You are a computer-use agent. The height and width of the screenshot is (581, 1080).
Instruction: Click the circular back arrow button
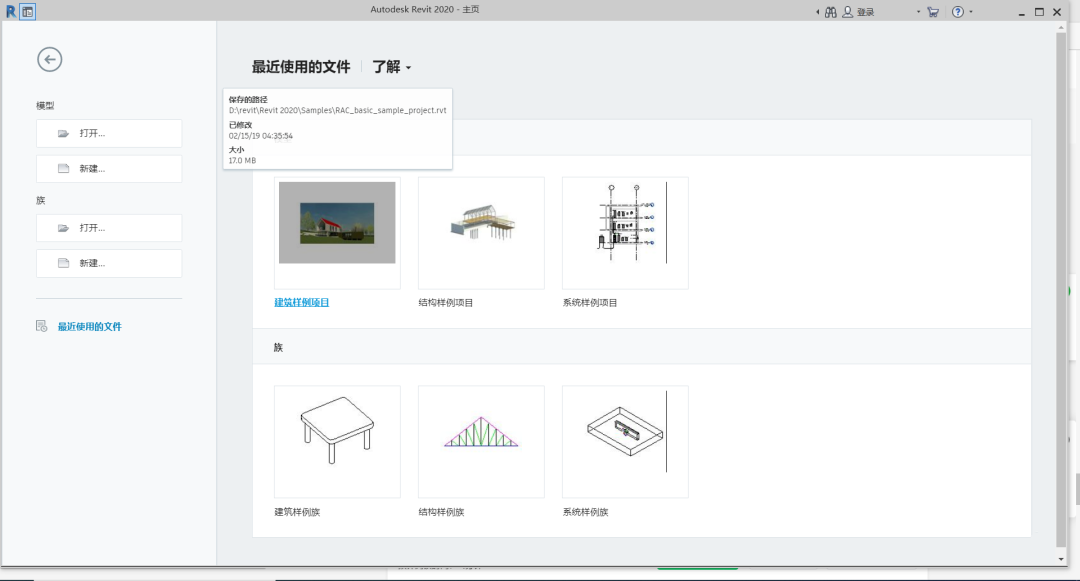tap(50, 59)
